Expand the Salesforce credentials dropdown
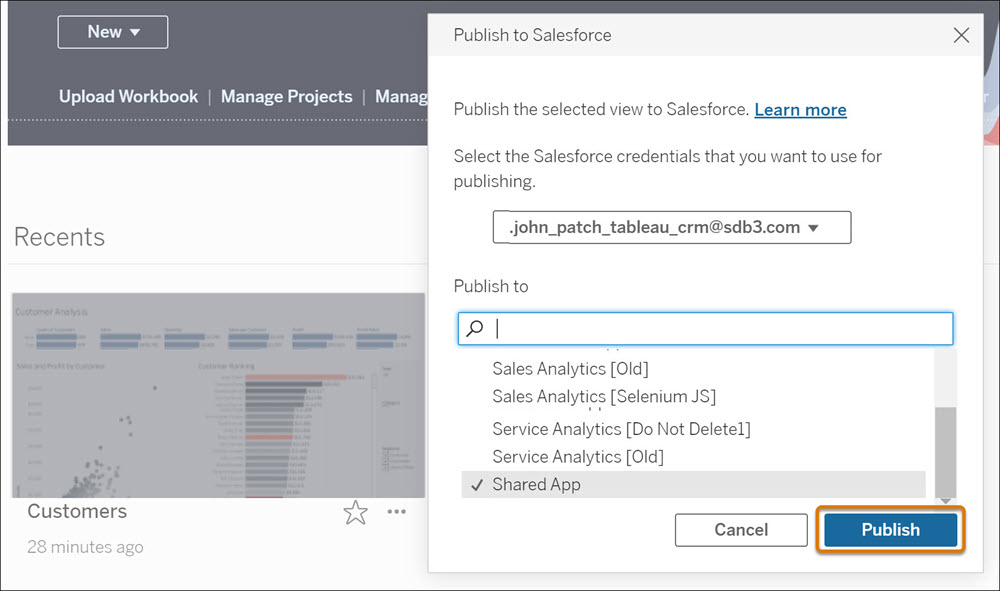 tap(672, 228)
